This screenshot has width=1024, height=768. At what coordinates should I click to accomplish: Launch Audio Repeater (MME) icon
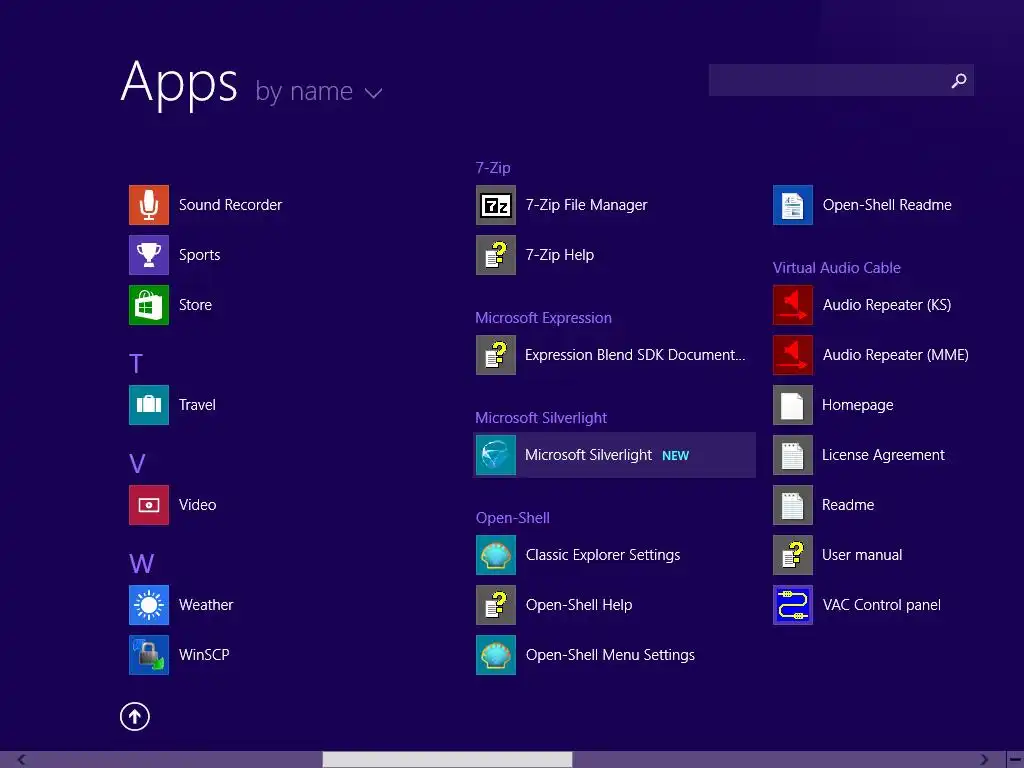793,355
